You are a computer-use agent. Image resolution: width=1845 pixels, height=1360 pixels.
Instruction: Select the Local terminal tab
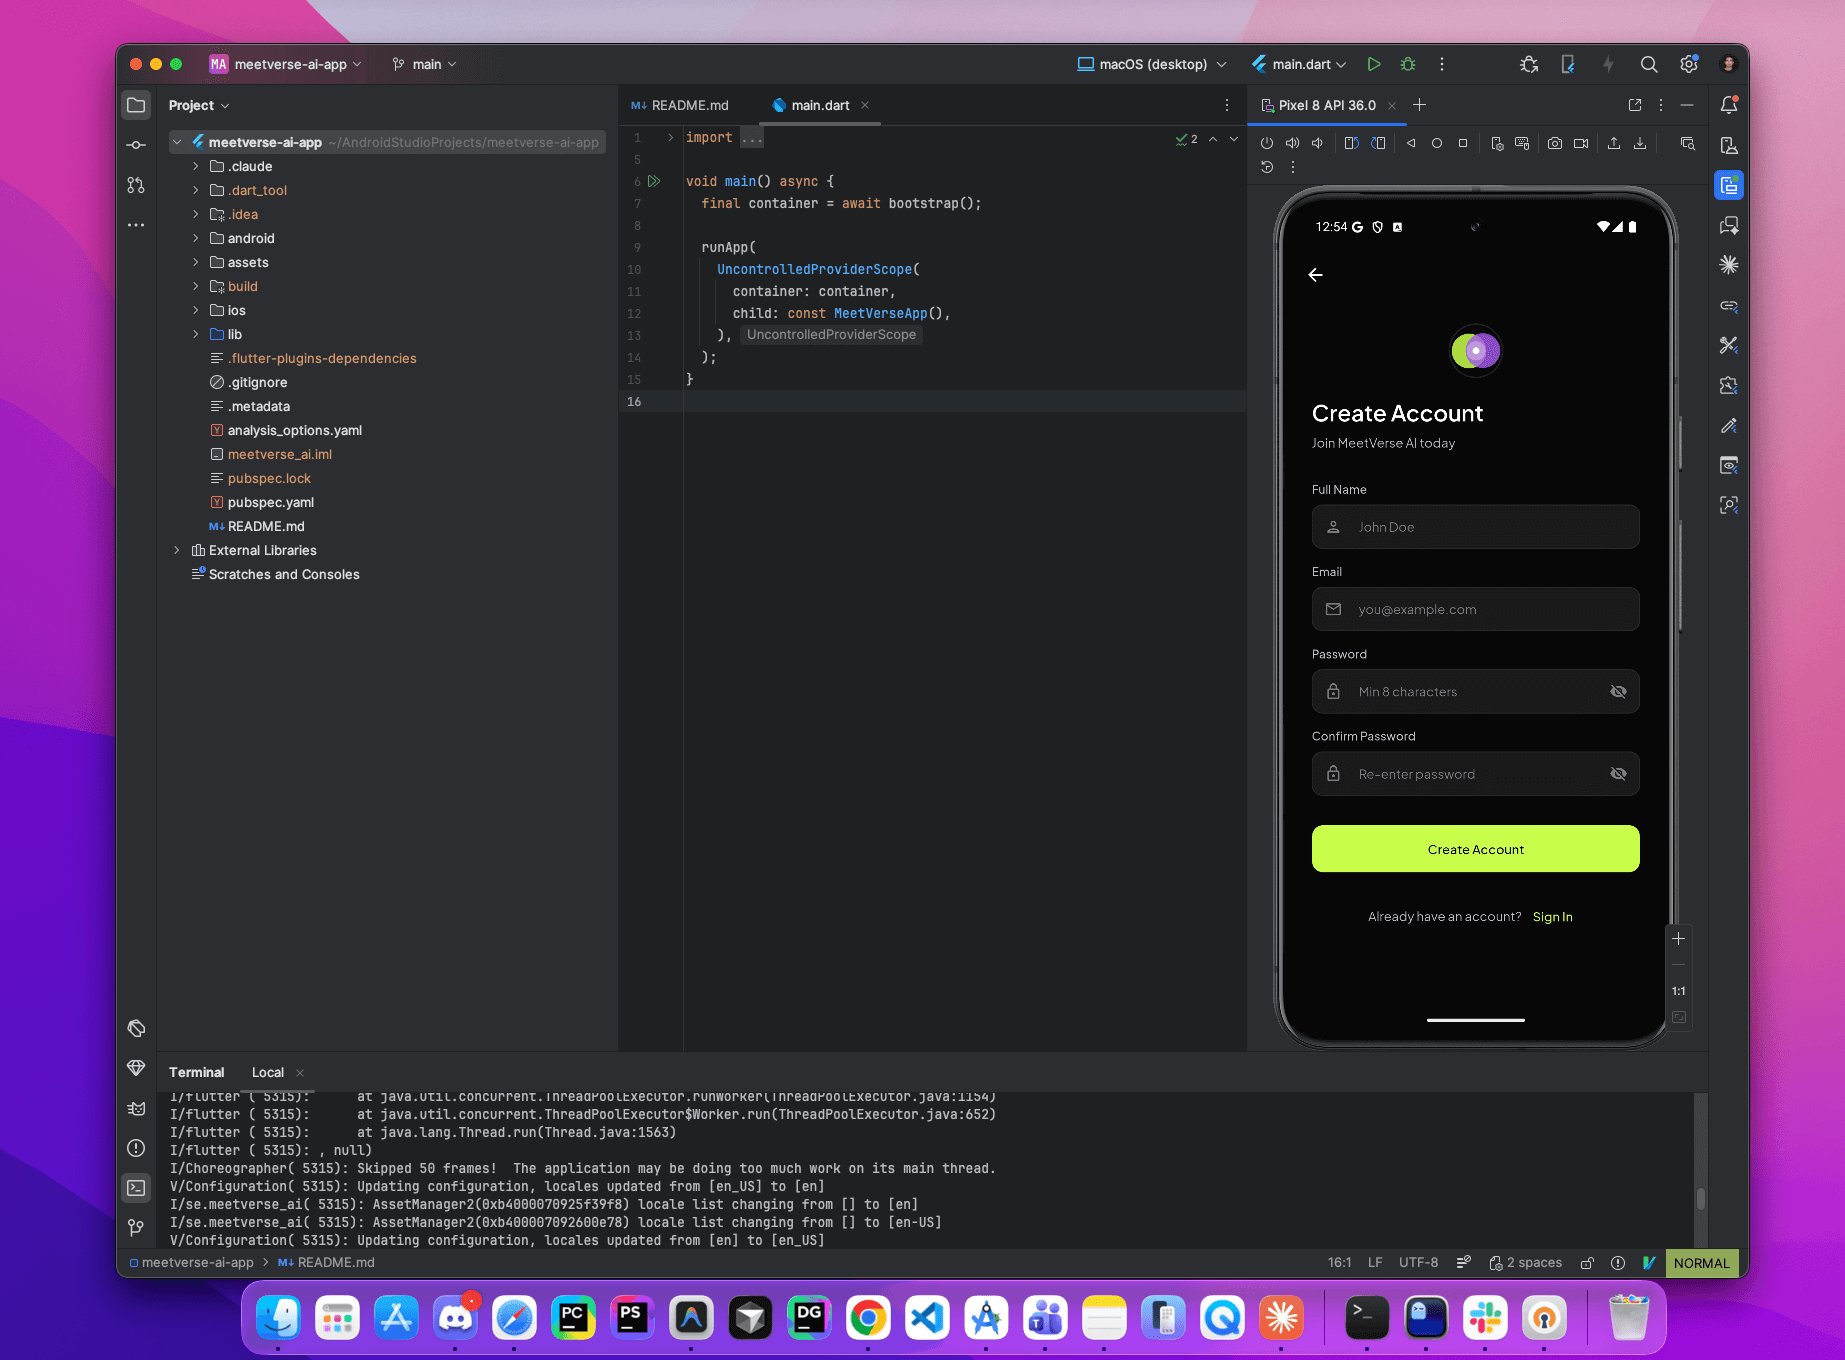tap(267, 1072)
